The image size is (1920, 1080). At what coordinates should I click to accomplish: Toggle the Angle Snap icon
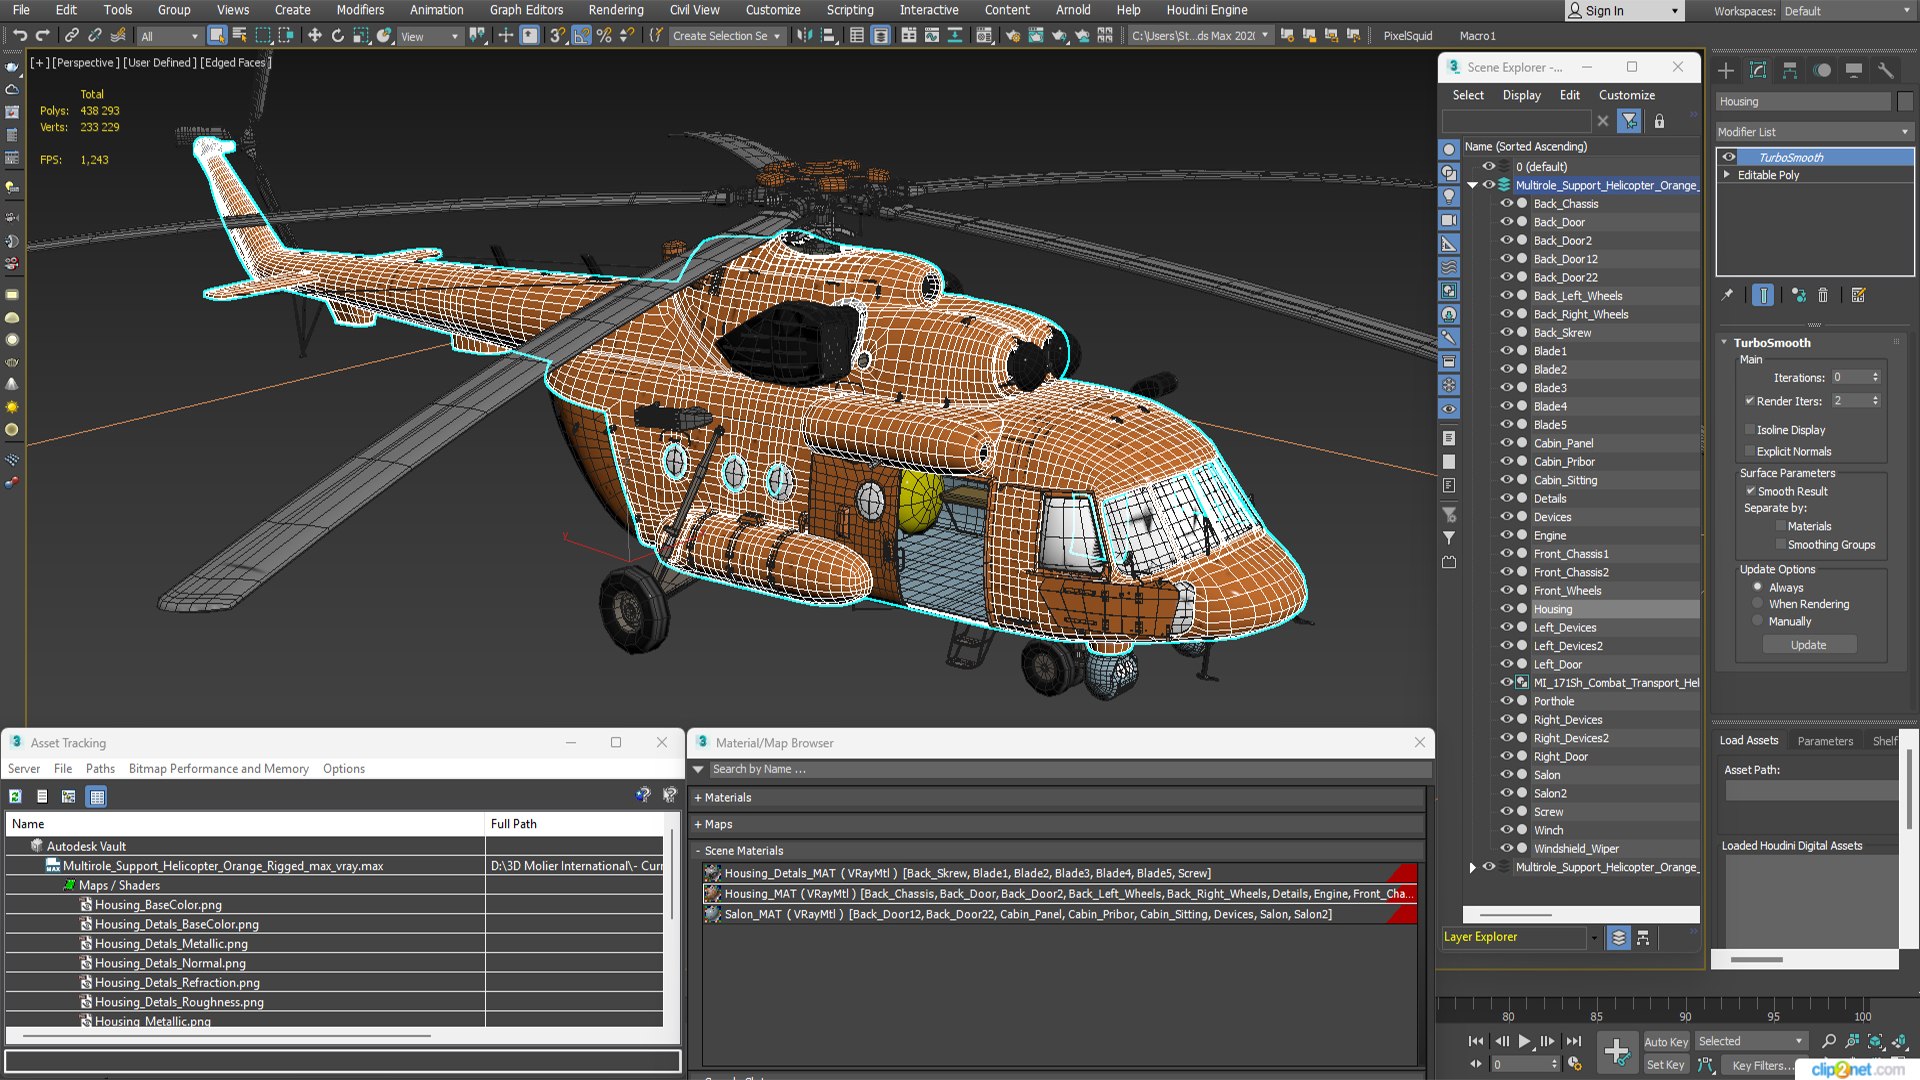click(x=581, y=36)
